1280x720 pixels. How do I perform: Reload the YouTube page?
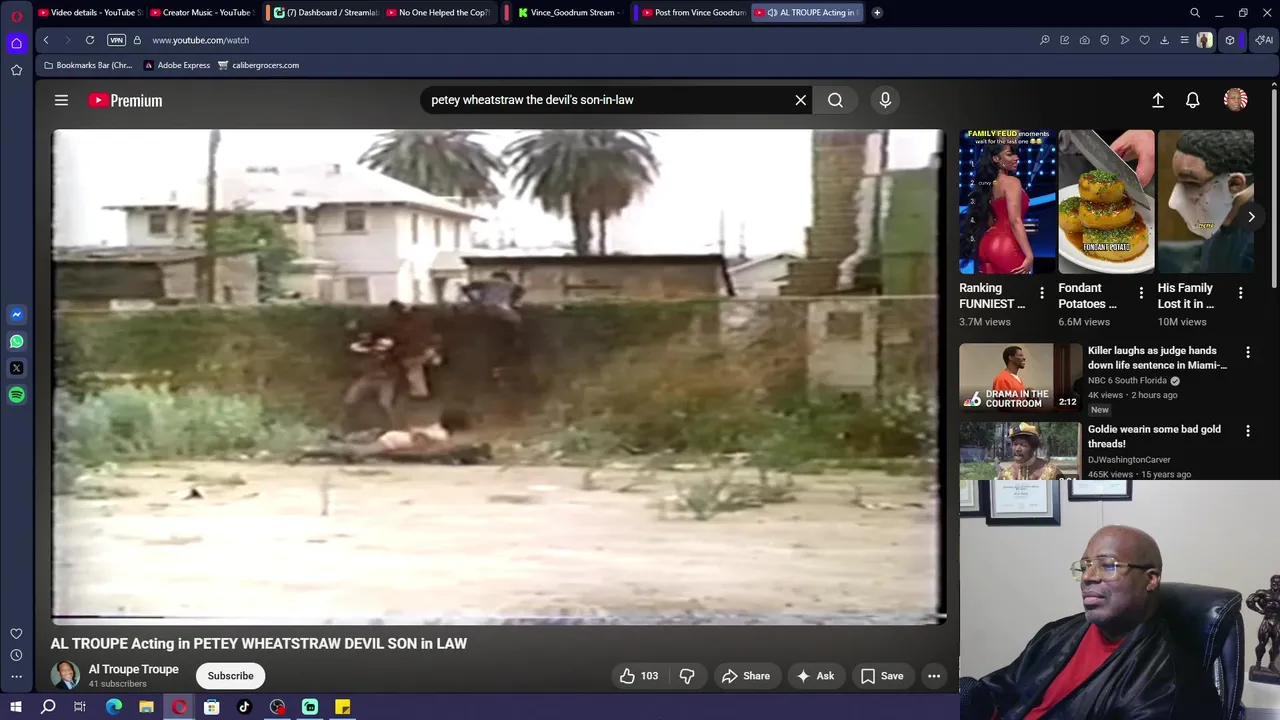(x=90, y=40)
